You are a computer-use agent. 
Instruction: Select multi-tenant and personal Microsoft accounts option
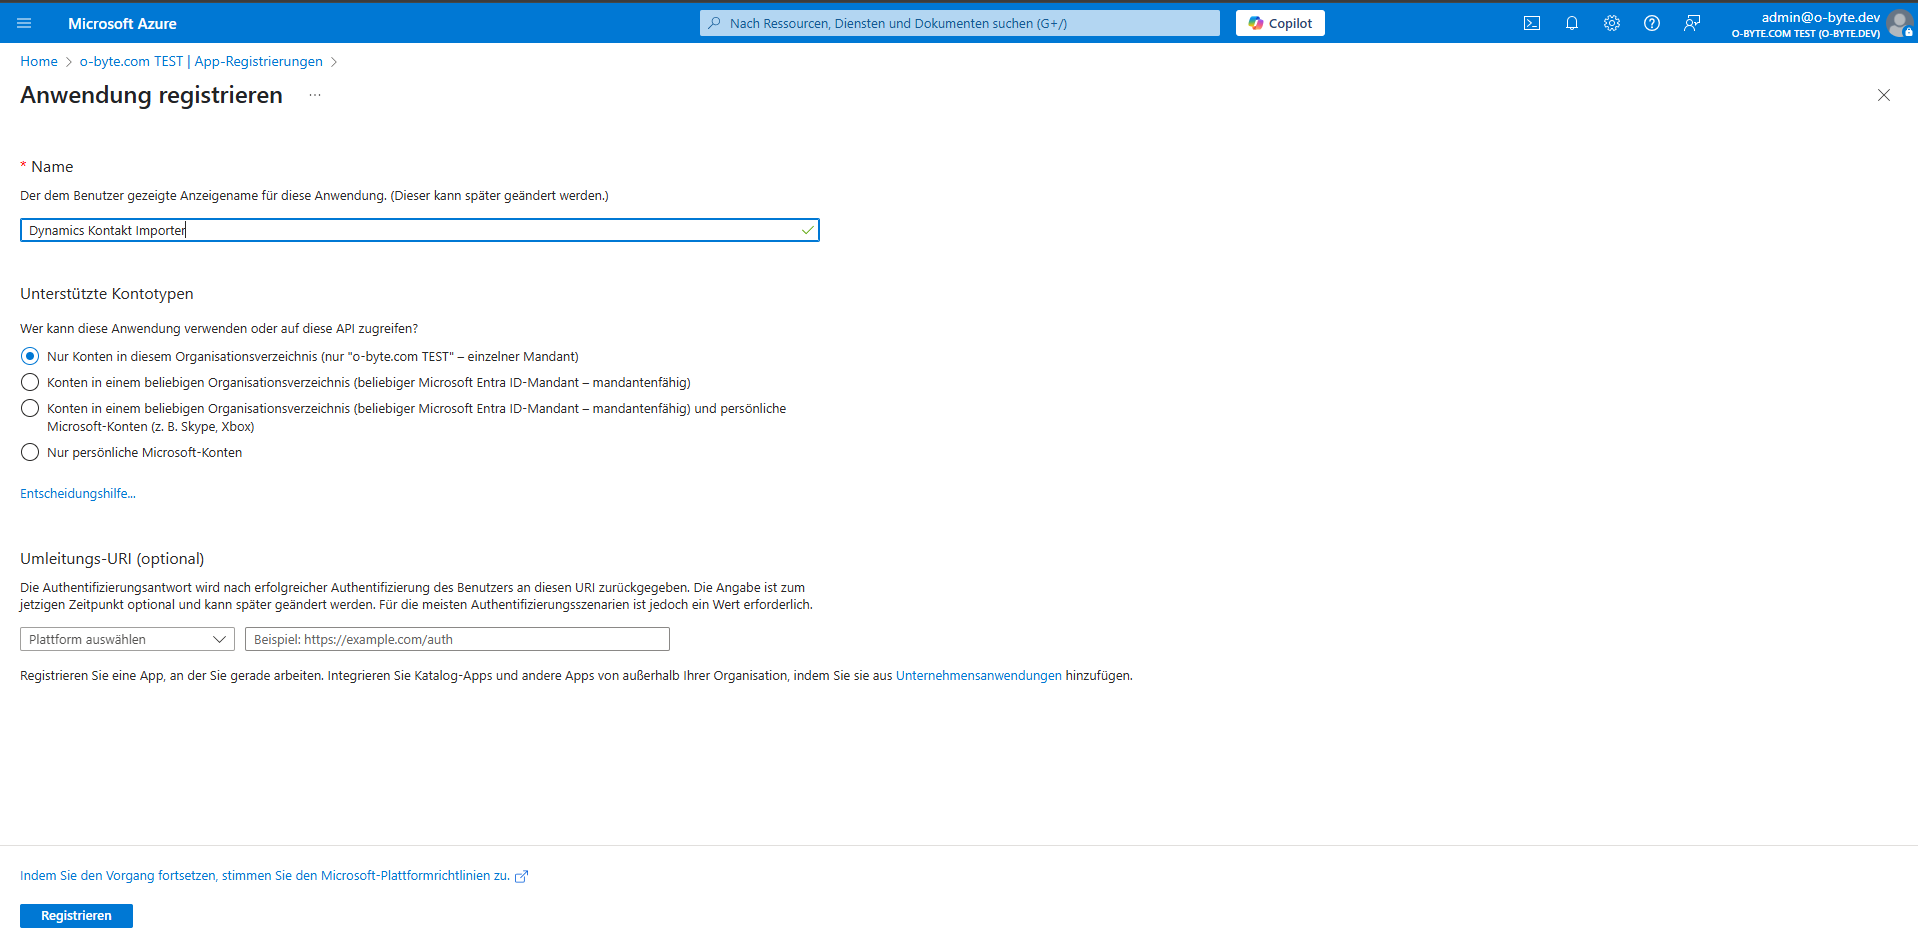(30, 408)
